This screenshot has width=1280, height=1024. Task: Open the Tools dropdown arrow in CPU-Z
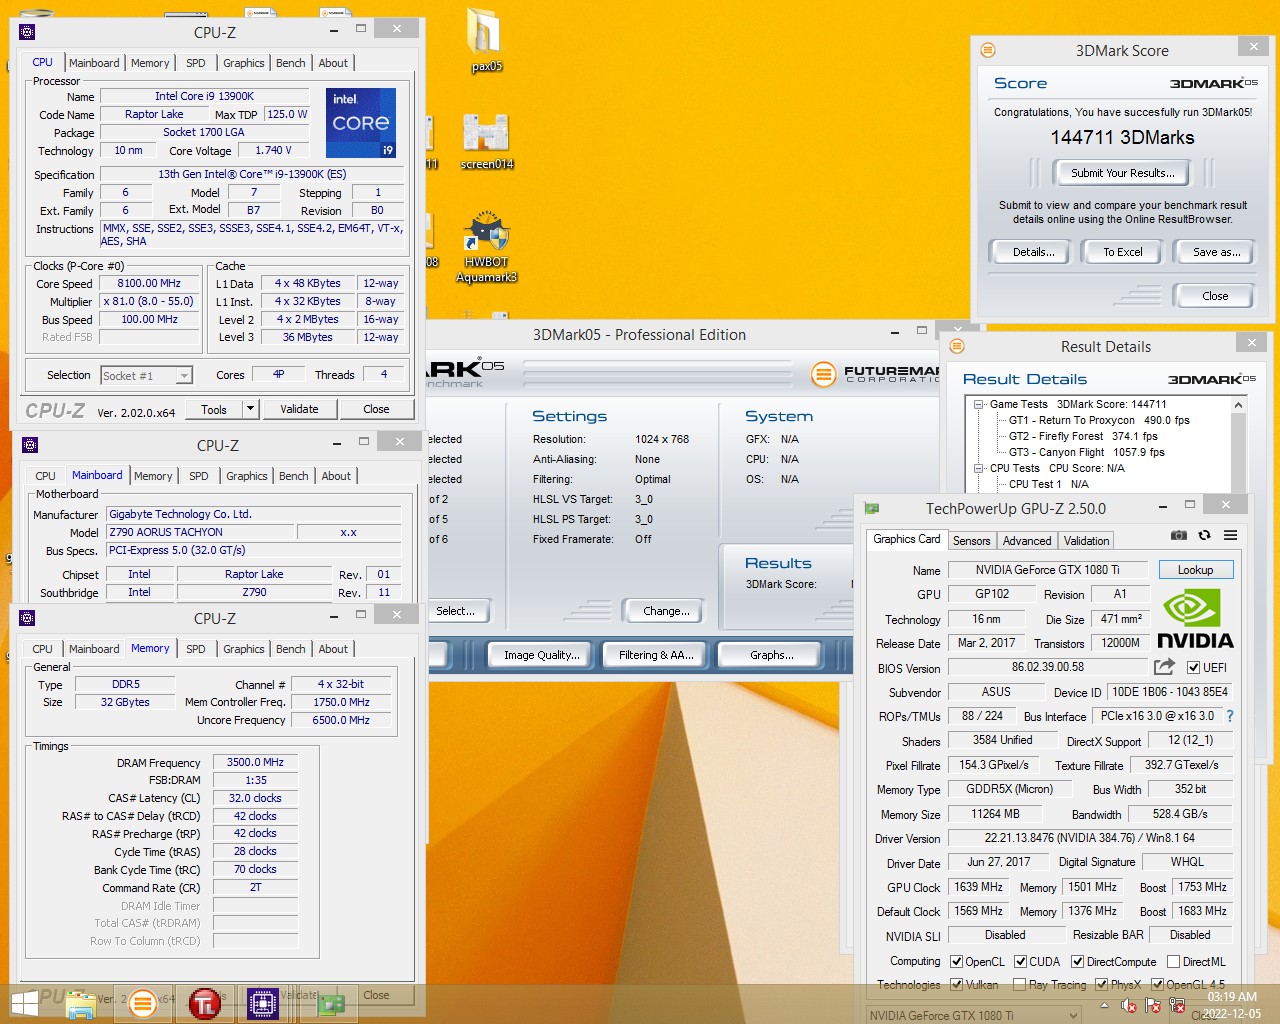pos(250,408)
